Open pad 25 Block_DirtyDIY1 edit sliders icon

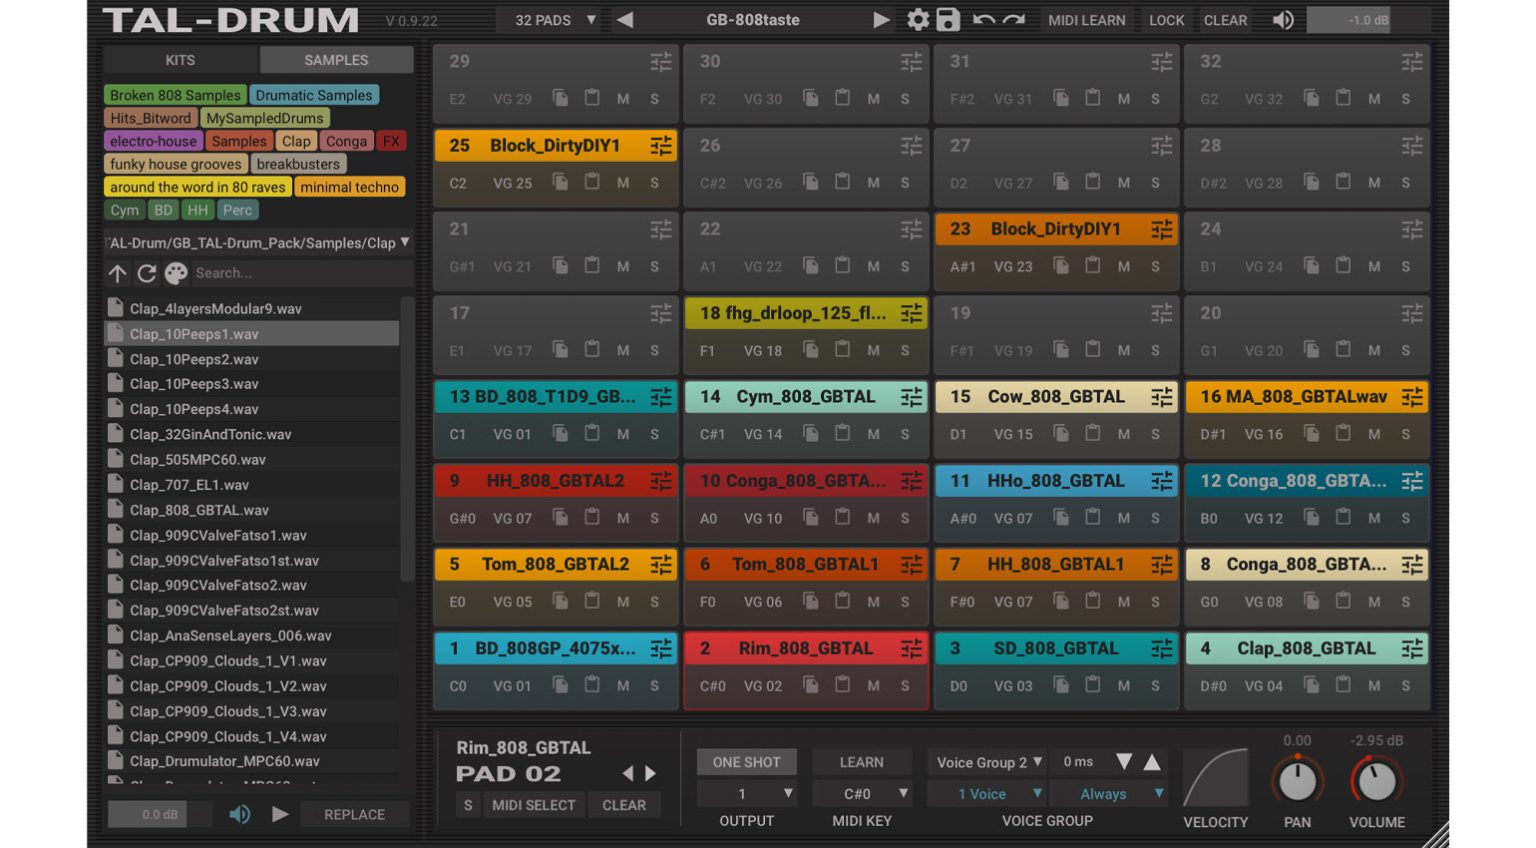(x=659, y=145)
